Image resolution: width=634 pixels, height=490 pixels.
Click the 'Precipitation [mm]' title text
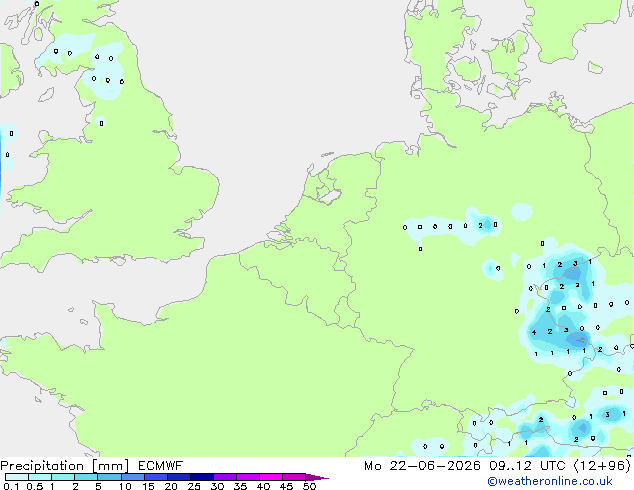[65, 466]
